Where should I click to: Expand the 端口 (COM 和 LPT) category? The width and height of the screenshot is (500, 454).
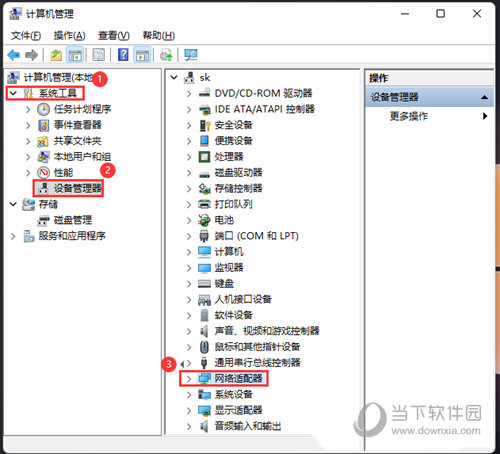(189, 236)
